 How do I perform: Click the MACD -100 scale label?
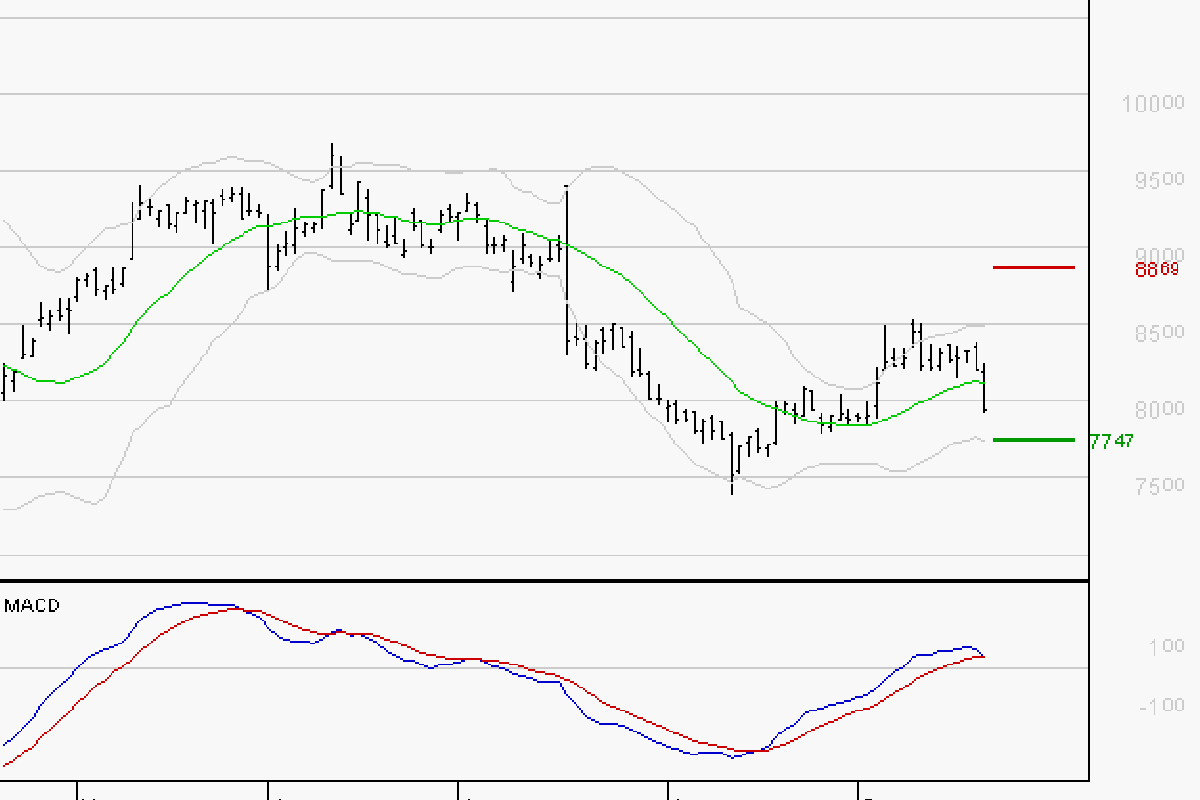1161,706
